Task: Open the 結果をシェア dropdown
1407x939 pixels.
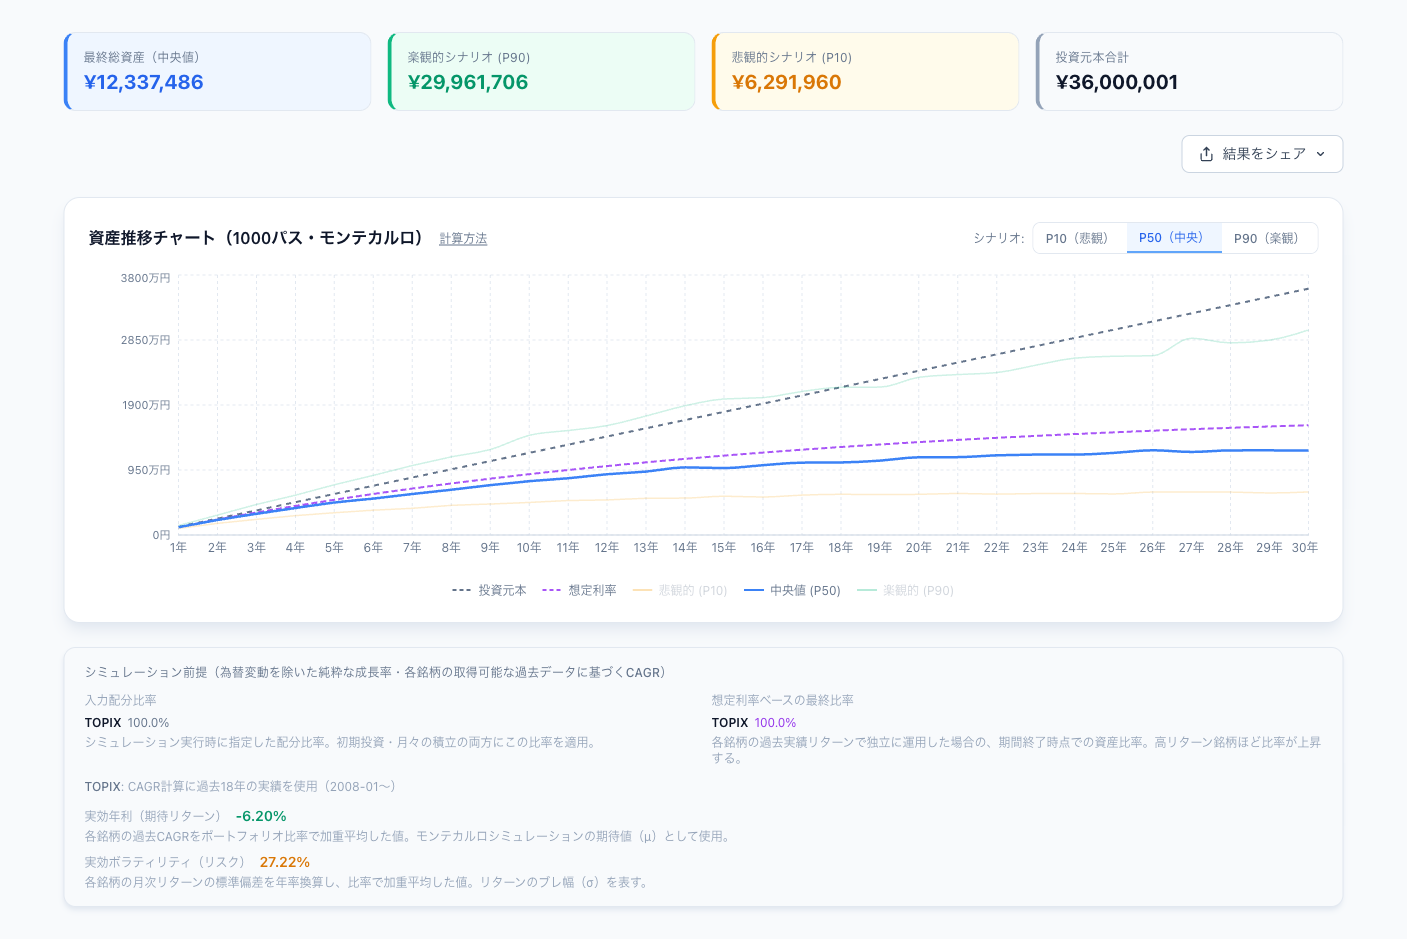Action: [x=1262, y=154]
